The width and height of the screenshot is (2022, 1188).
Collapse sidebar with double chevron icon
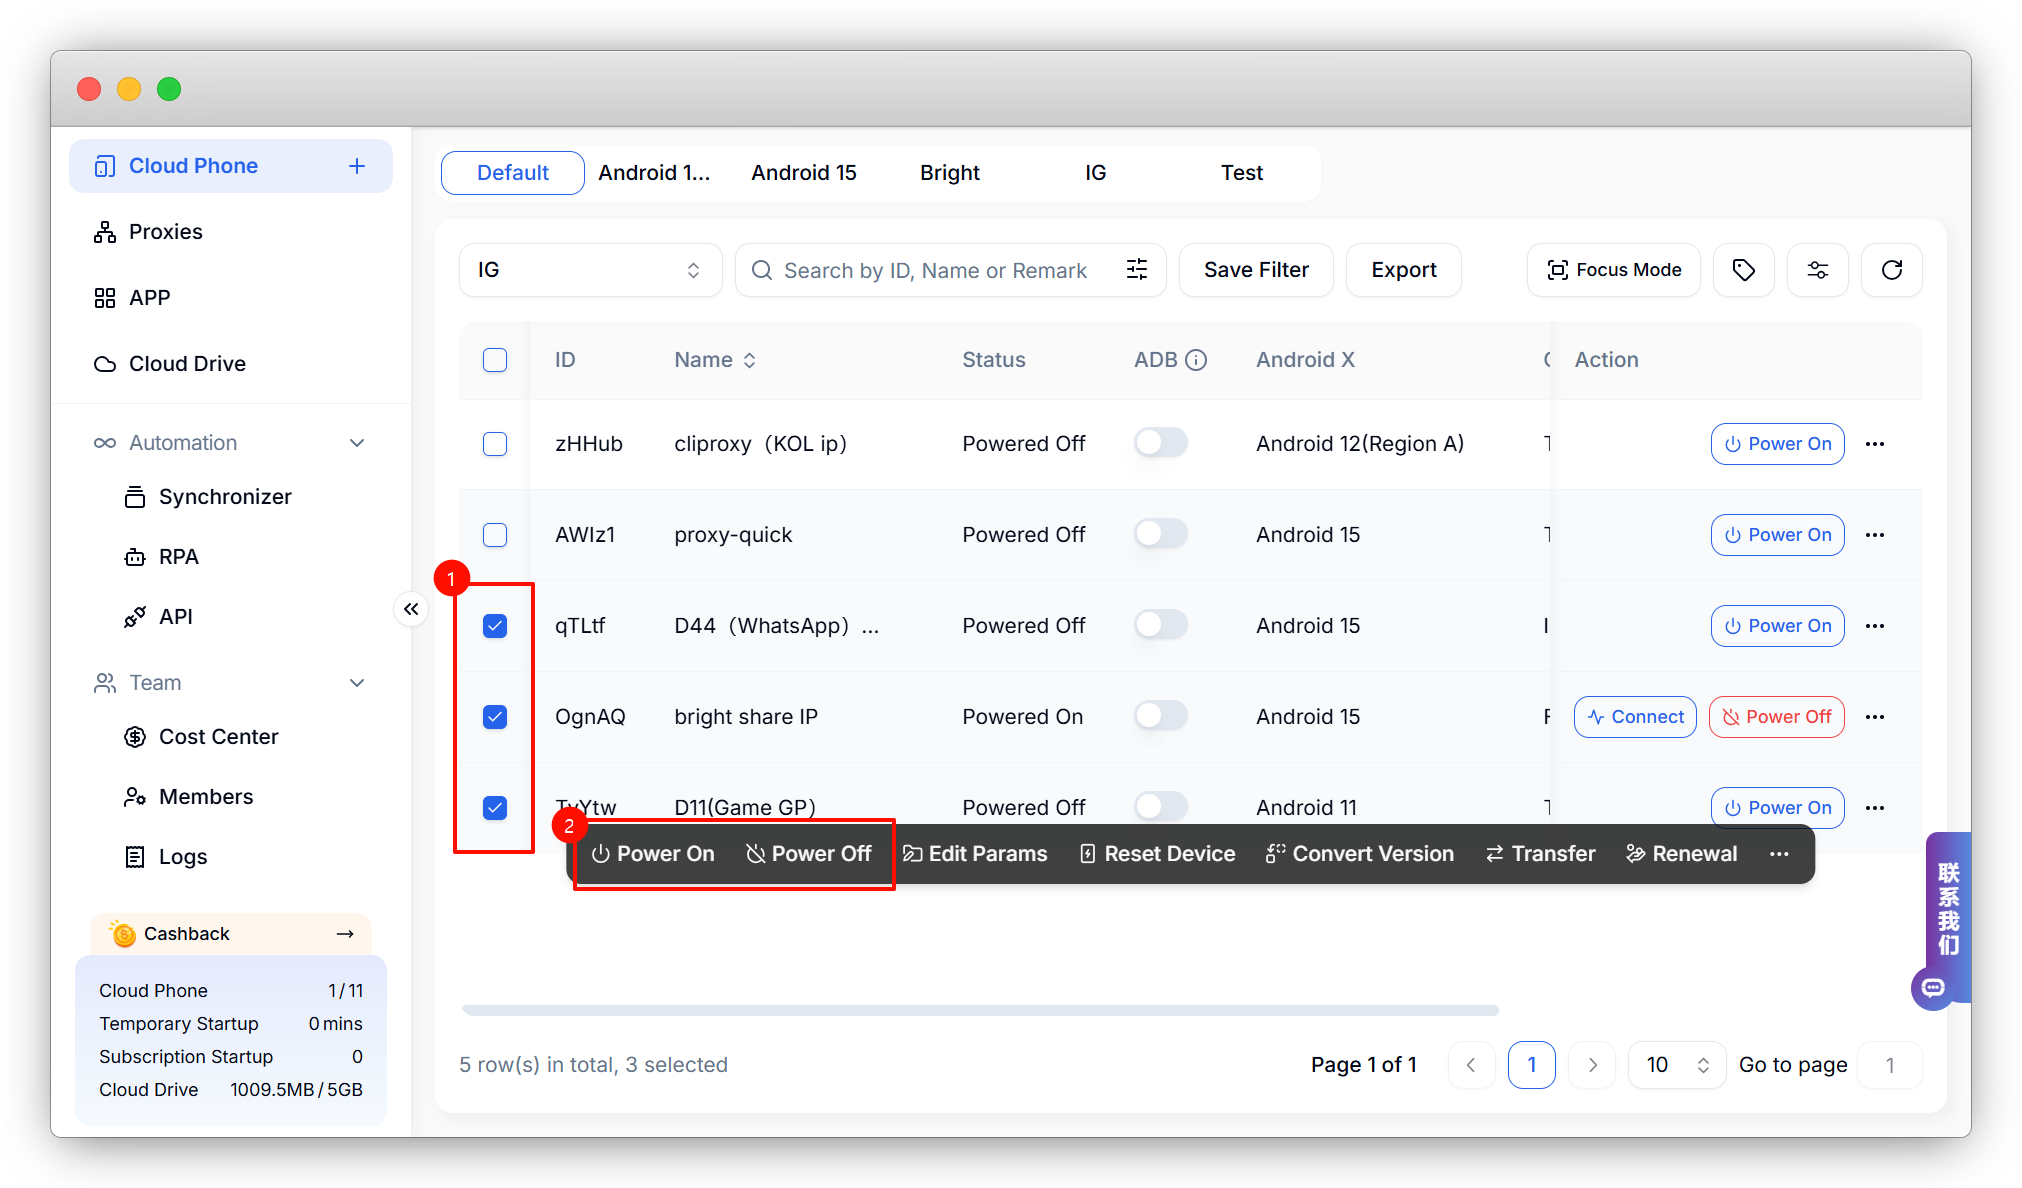[411, 609]
